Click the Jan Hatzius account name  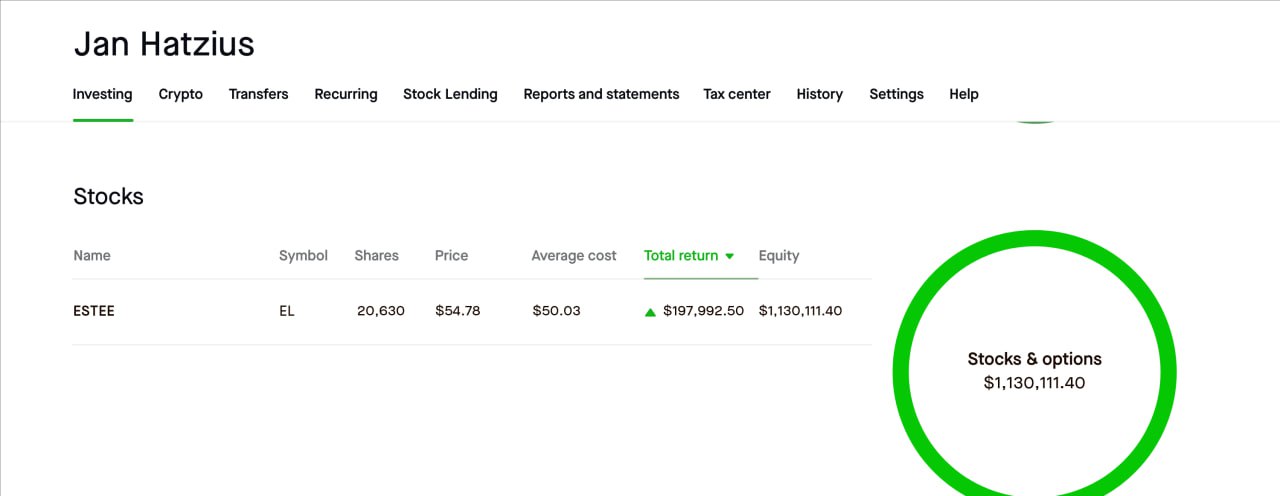coord(164,44)
